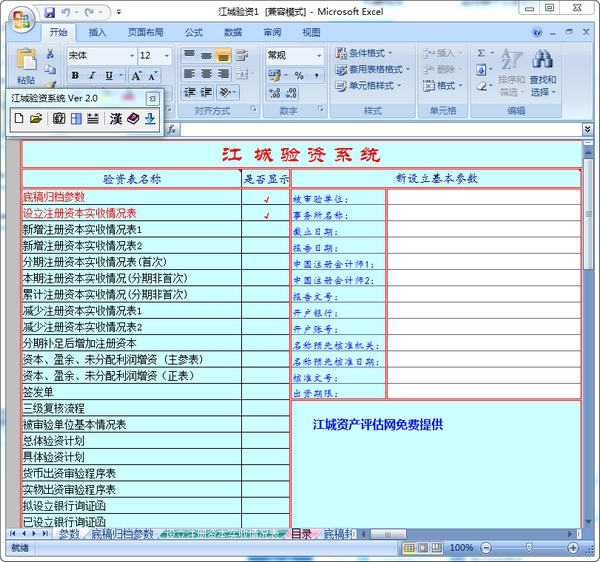This screenshot has width=600, height=562.
Task: Click row lines icon in floating toolbar
Action: tap(93, 119)
